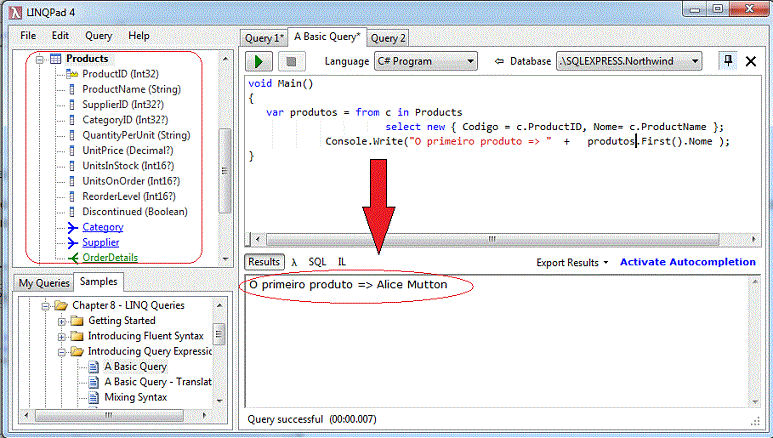
Task: Click the Category relation arrow icon
Action: point(72,227)
